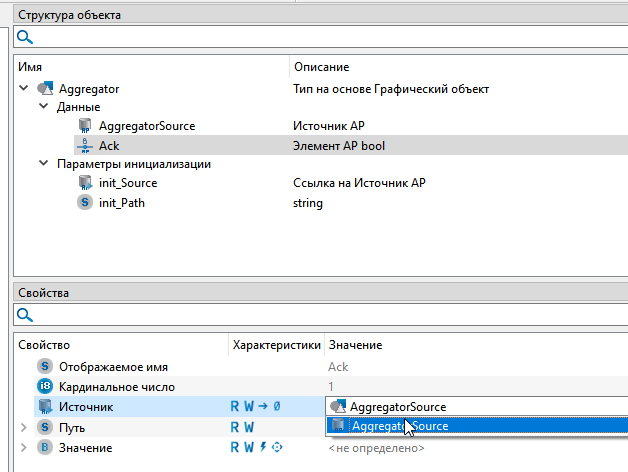Click the Характеристики column header
Screen dimensions: 628x472
coord(276,345)
